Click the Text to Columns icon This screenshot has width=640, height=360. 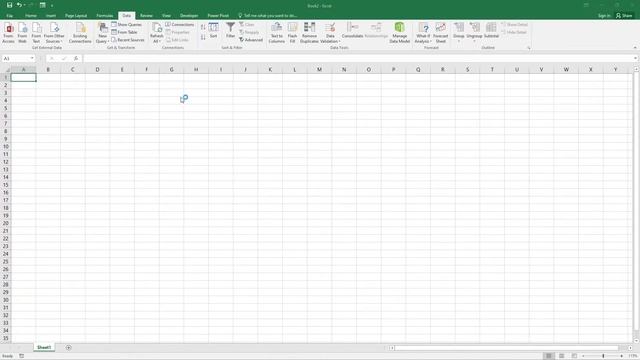pos(276,33)
